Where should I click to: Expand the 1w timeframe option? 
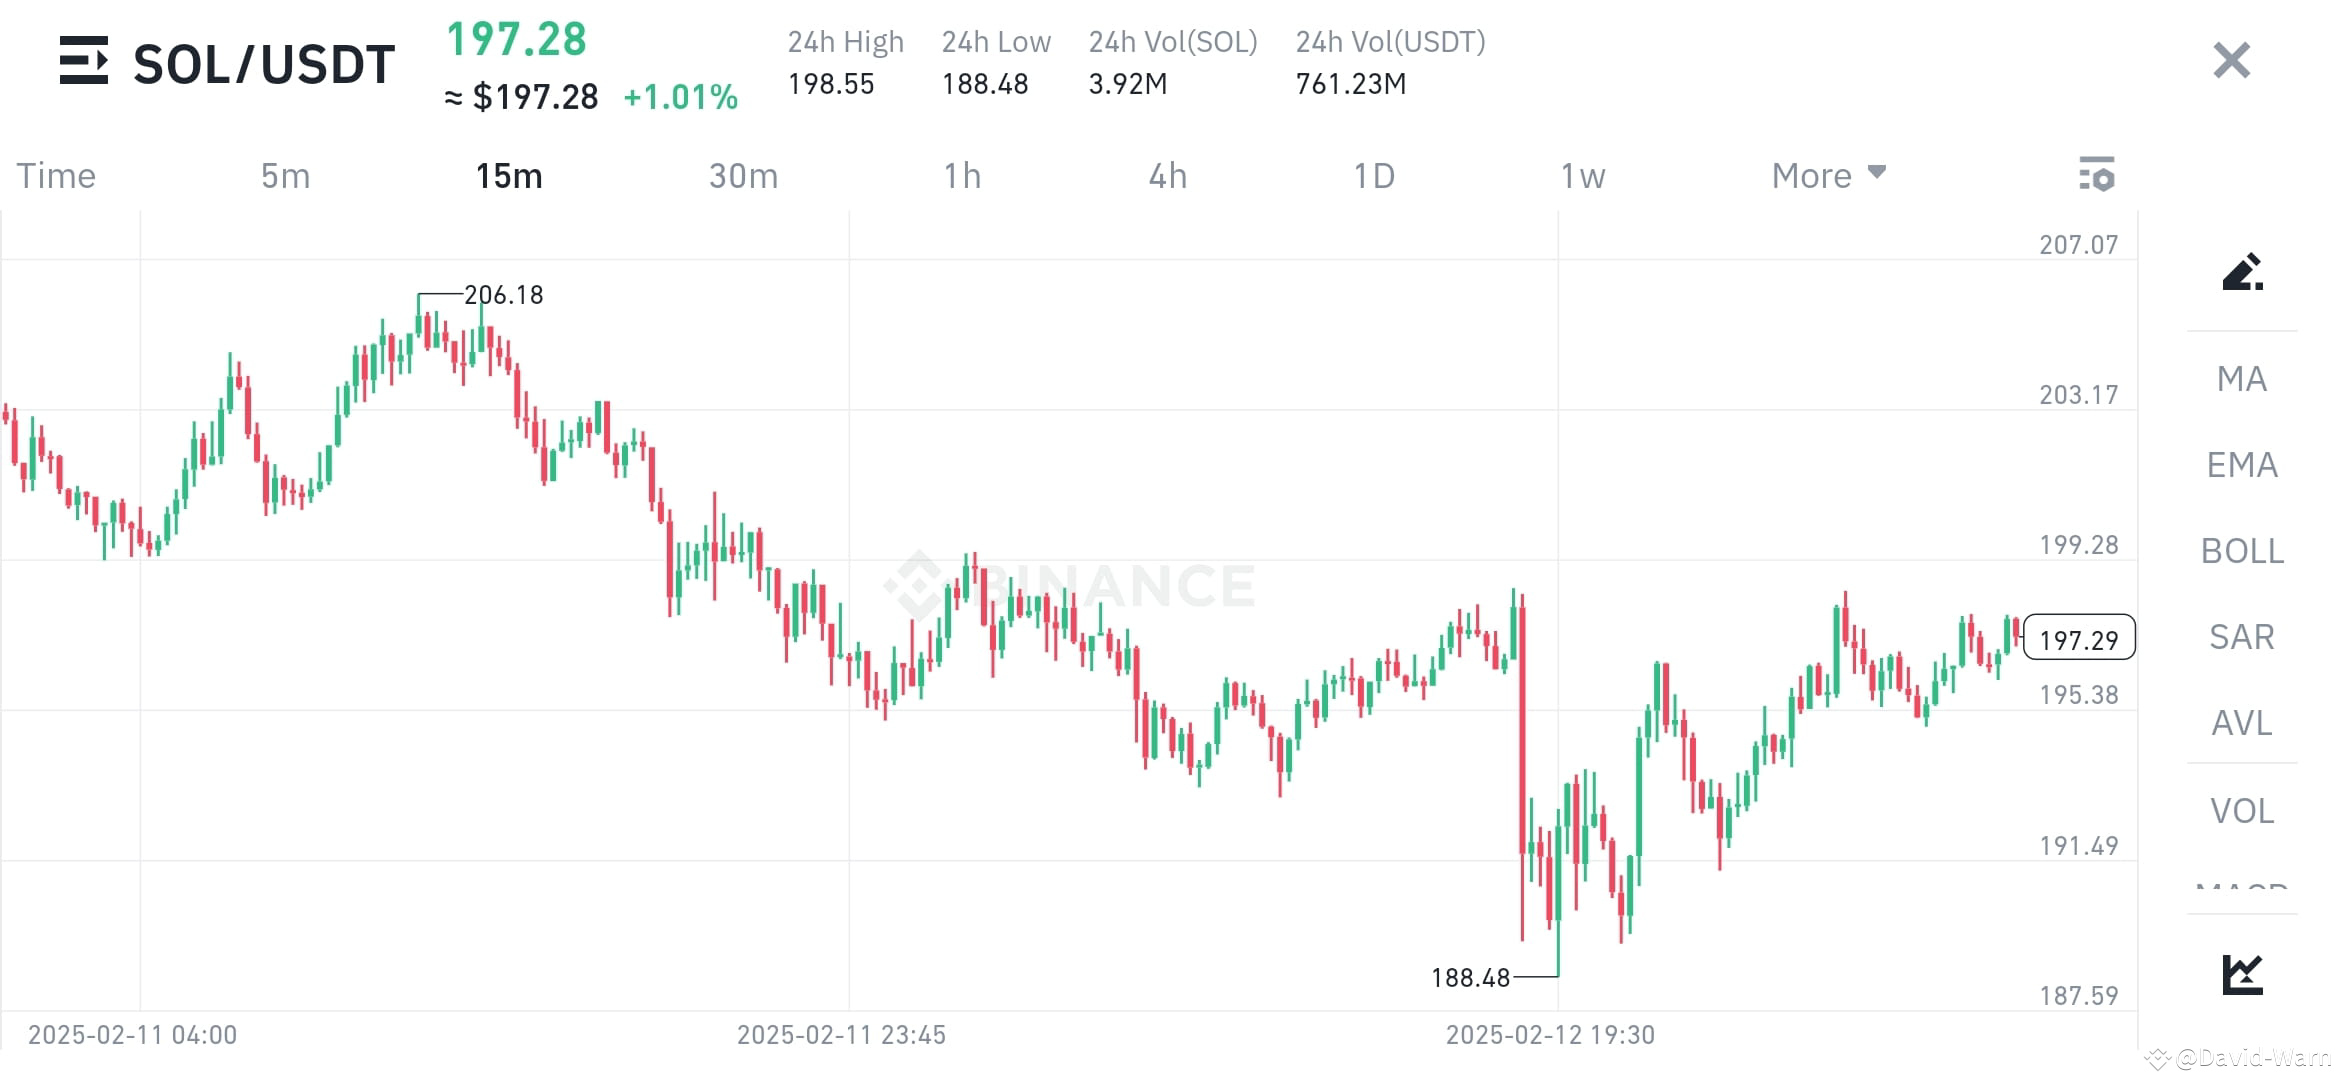pyautogui.click(x=1581, y=175)
